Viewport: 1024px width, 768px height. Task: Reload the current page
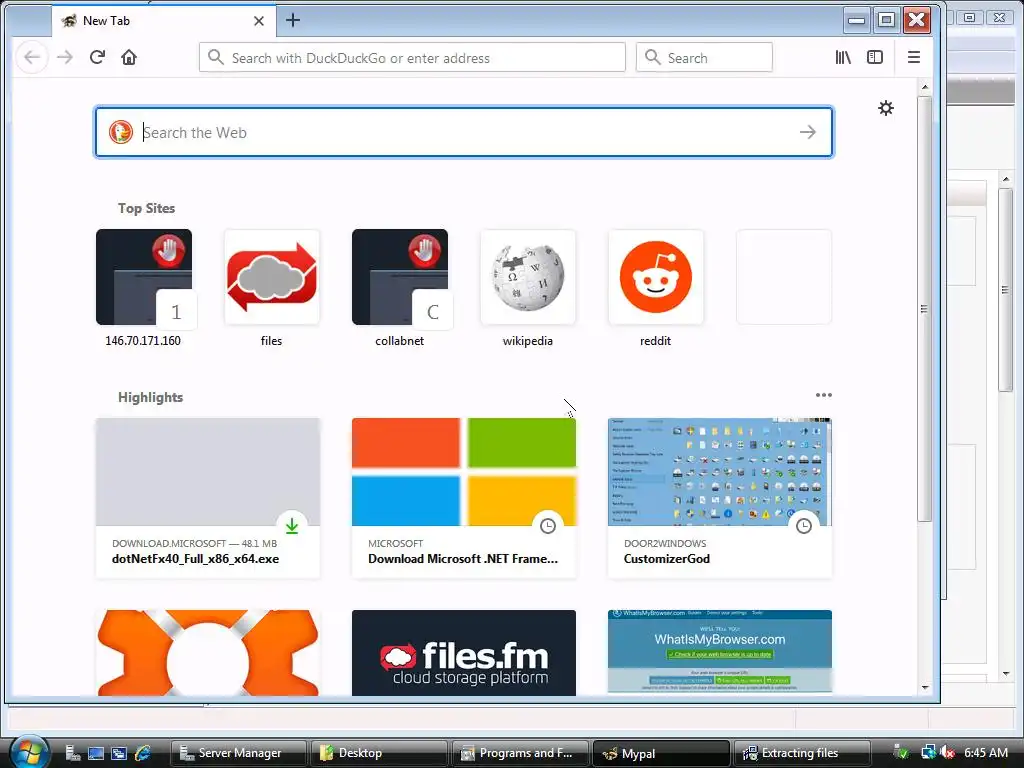[x=97, y=57]
